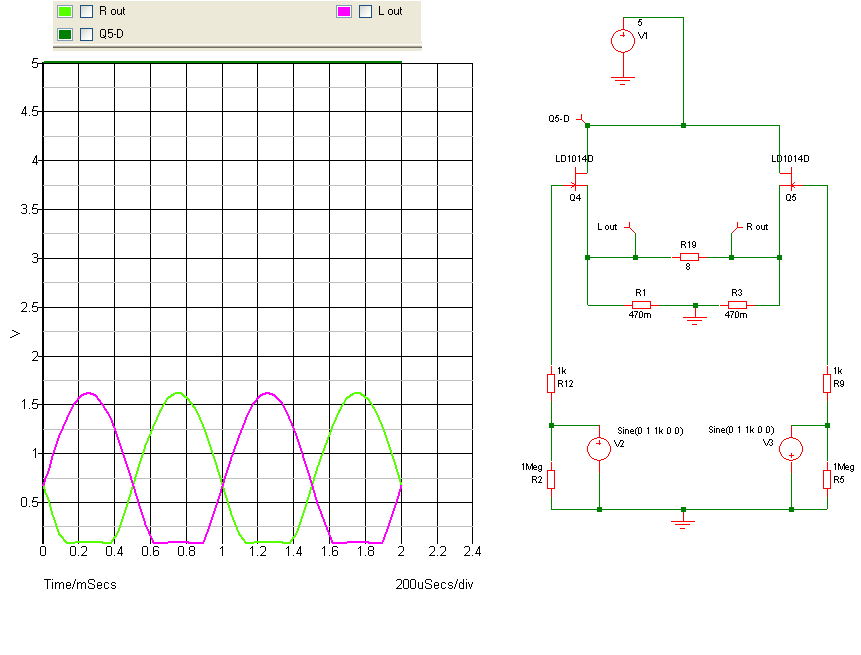Image resolution: width=861 pixels, height=655 pixels.
Task: Click the Q5-D flat trace at 5 V
Action: click(222, 63)
